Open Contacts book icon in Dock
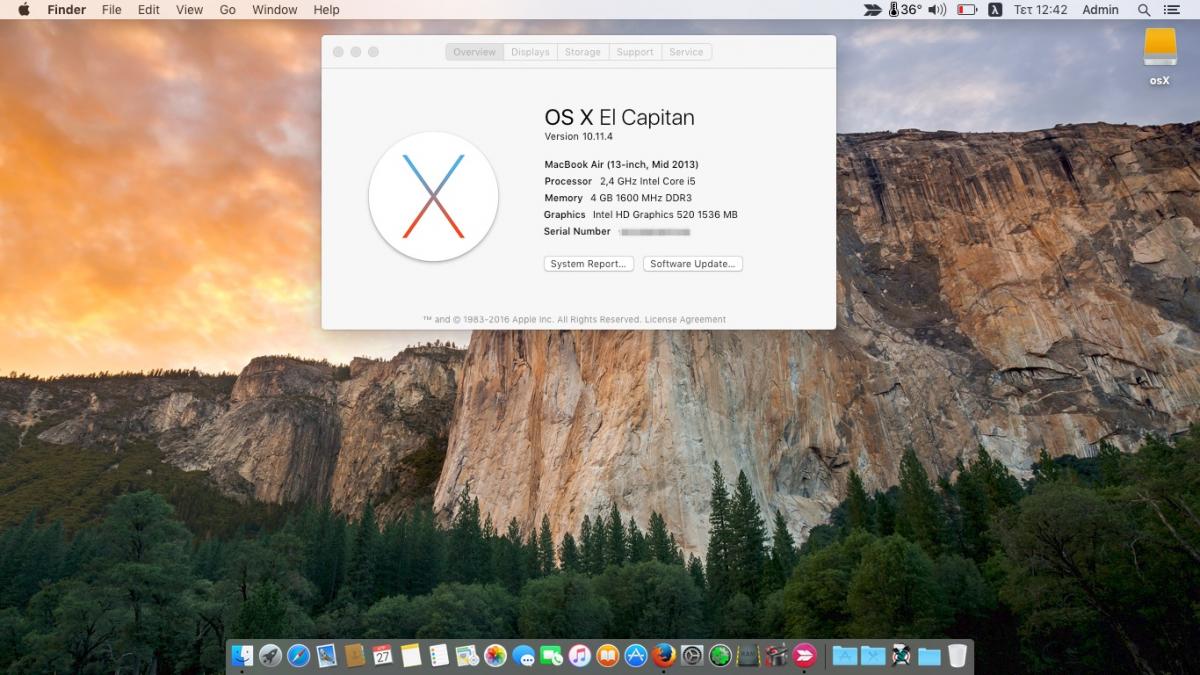Image resolution: width=1200 pixels, height=675 pixels. [x=354, y=656]
